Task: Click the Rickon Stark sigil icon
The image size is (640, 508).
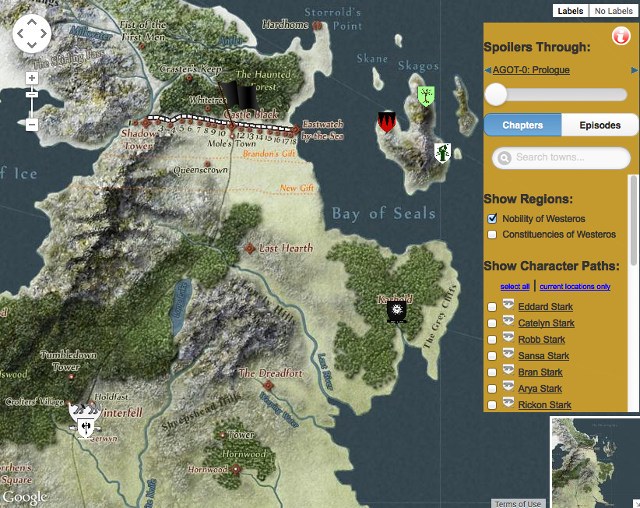Action: (508, 402)
